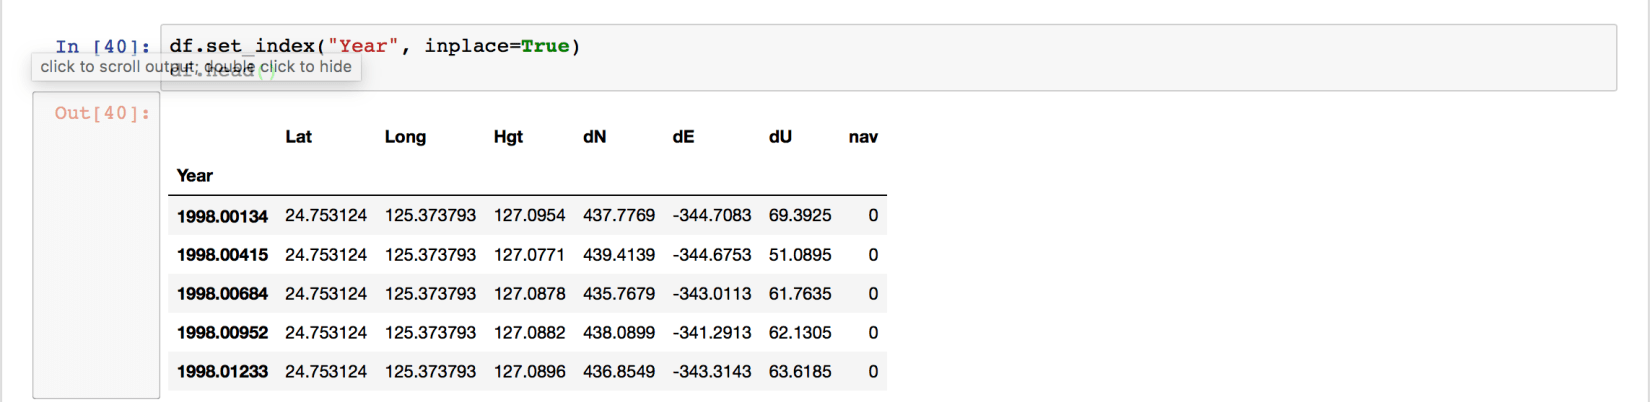Viewport: 1650px width, 402px height.
Task: Click the Year index label
Action: pos(194,176)
